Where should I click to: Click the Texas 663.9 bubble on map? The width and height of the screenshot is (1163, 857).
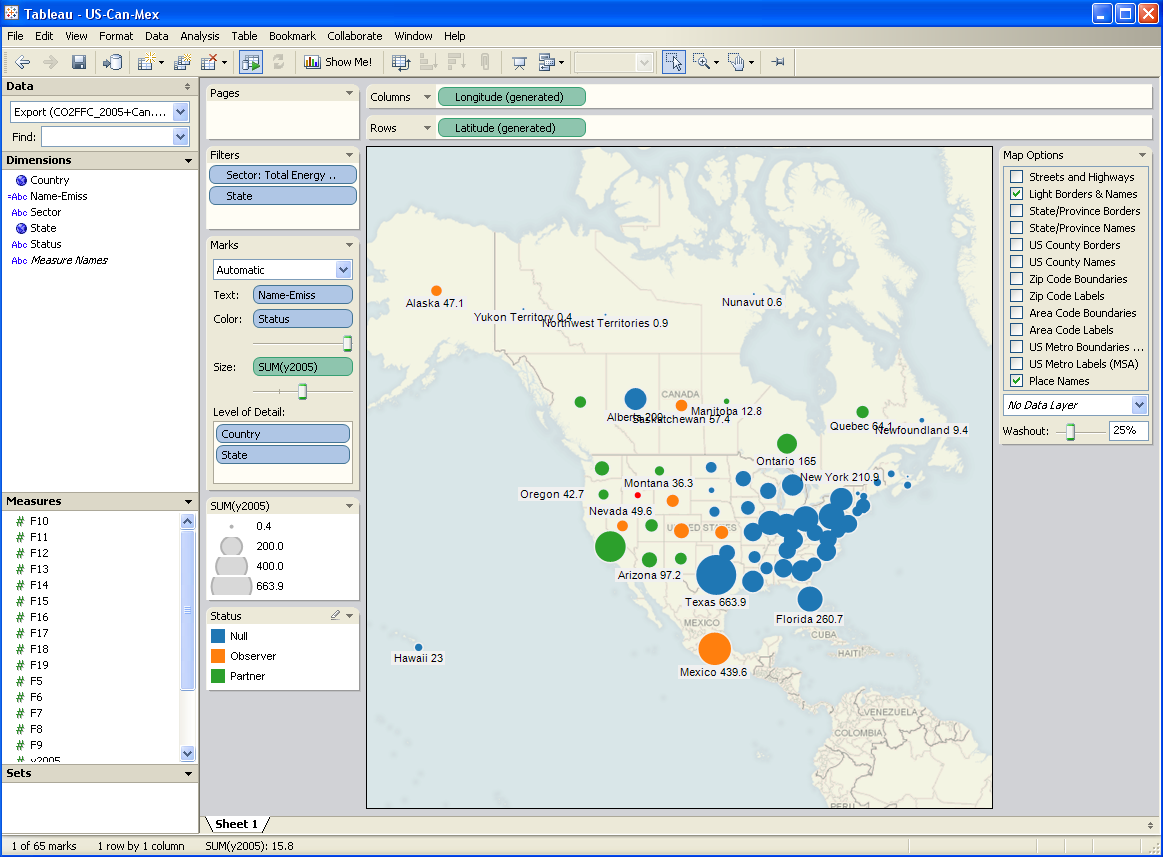[716, 575]
